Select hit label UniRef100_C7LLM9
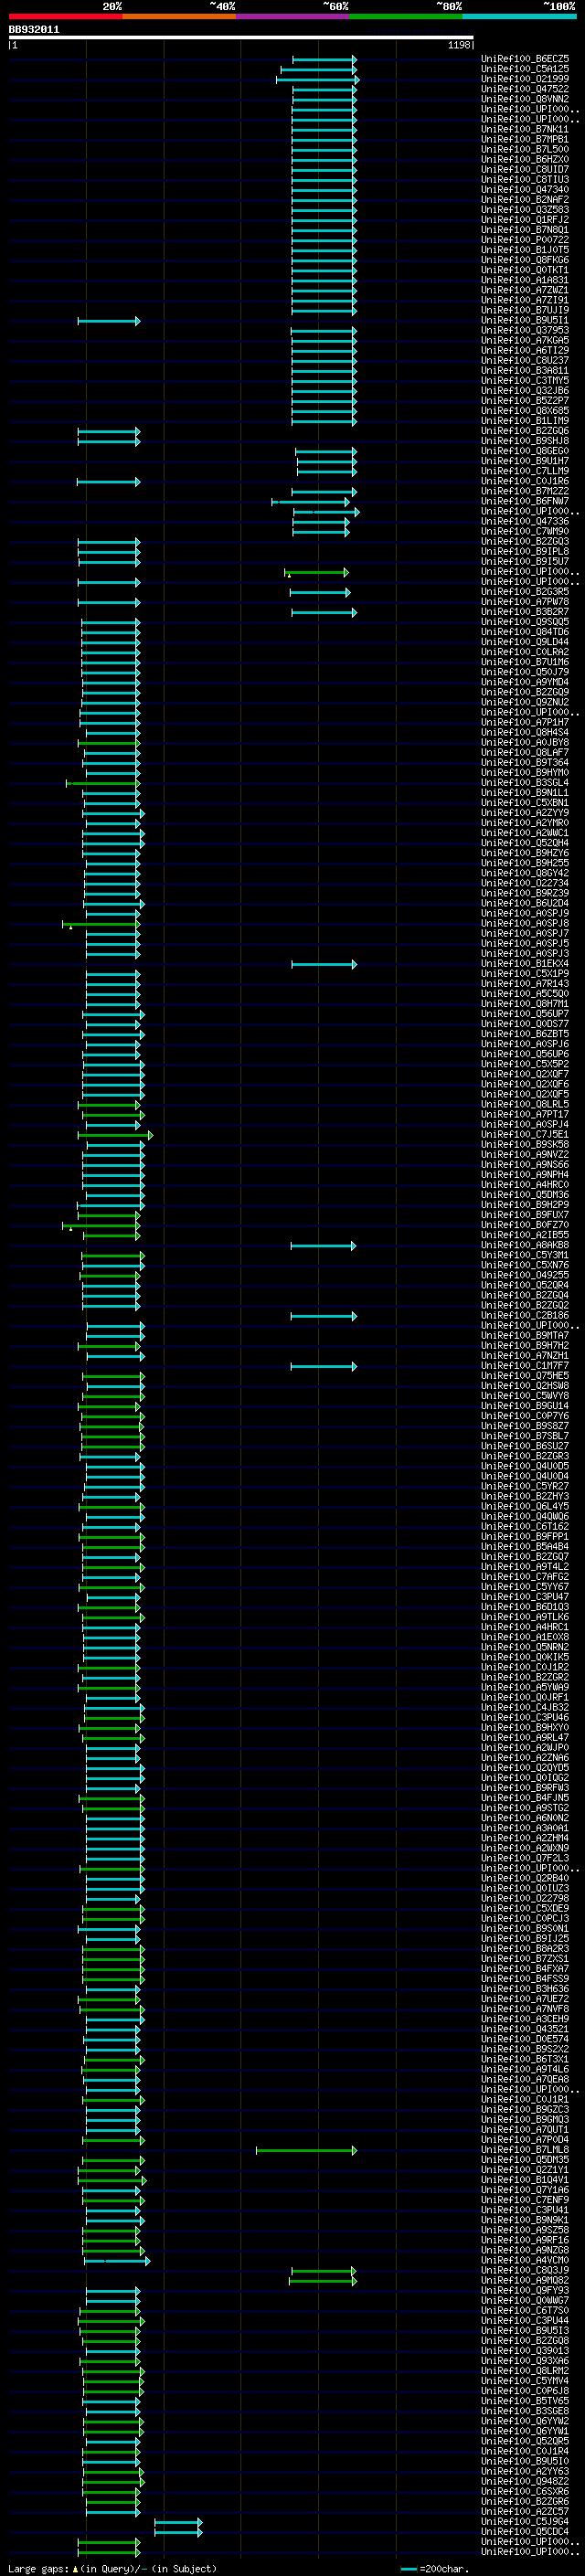Screen dimensions: 585x2576 525,471
